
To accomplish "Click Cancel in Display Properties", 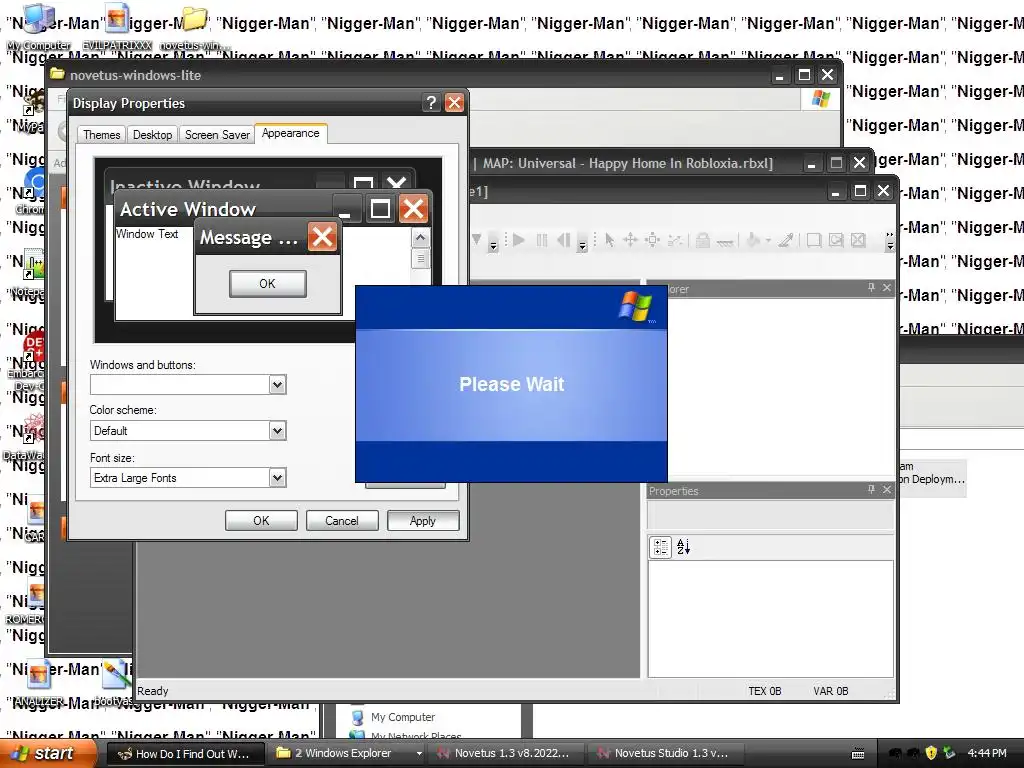I will pos(342,520).
